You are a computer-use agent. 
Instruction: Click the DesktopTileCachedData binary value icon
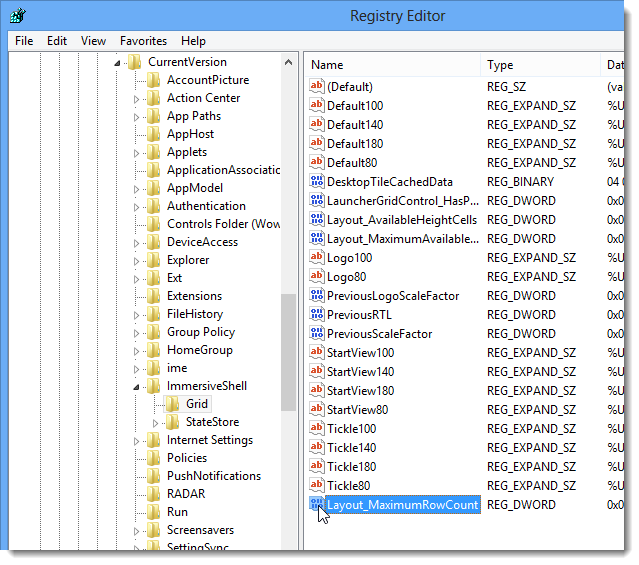pyautogui.click(x=317, y=182)
